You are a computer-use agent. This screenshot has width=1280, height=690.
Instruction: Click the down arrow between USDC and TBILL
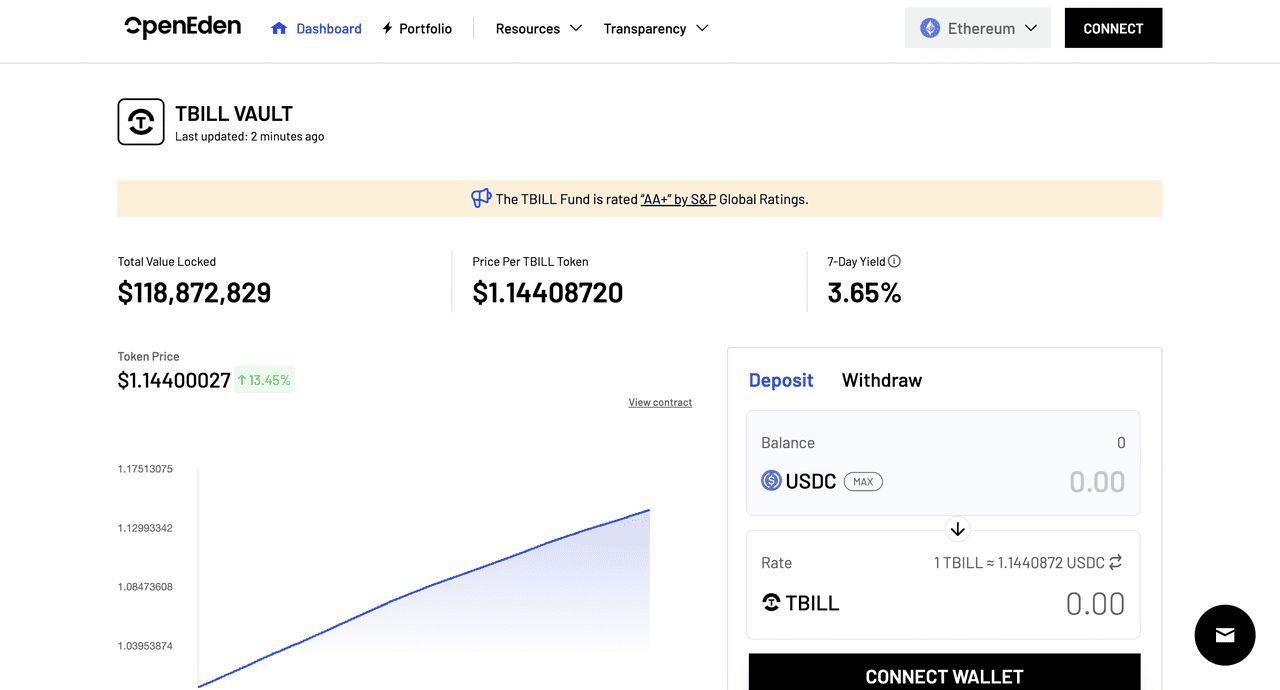[x=957, y=529]
